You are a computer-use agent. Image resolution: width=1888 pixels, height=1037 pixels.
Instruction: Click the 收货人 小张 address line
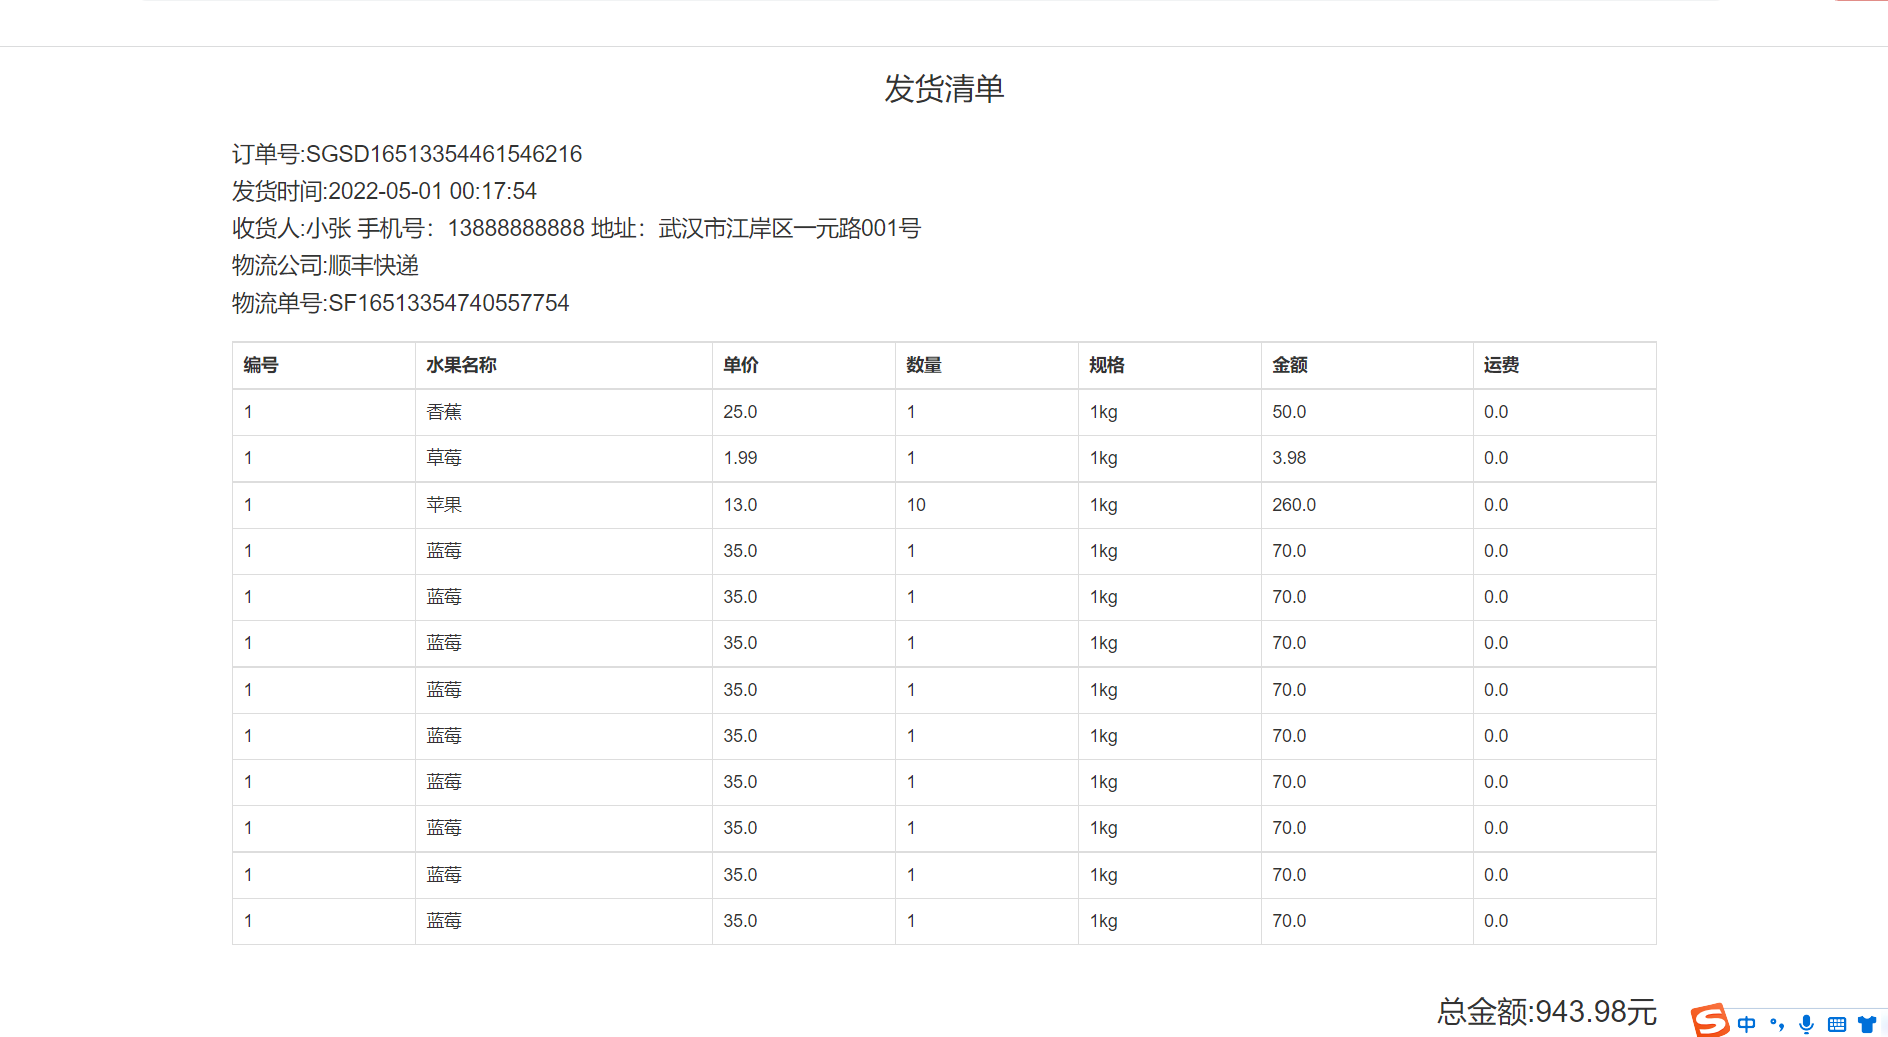[576, 229]
